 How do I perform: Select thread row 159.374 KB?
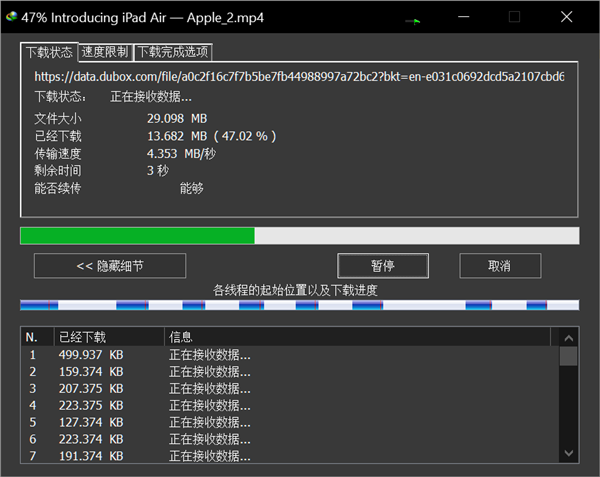point(290,372)
